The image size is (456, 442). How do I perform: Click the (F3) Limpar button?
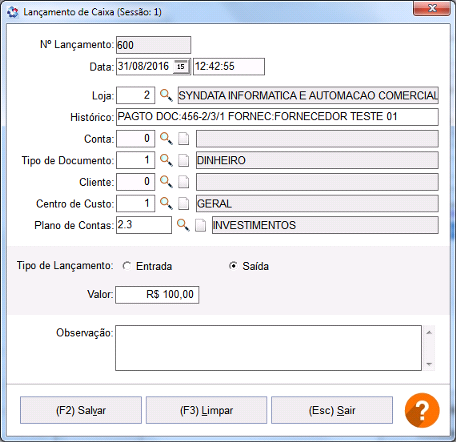pyautogui.click(x=206, y=410)
